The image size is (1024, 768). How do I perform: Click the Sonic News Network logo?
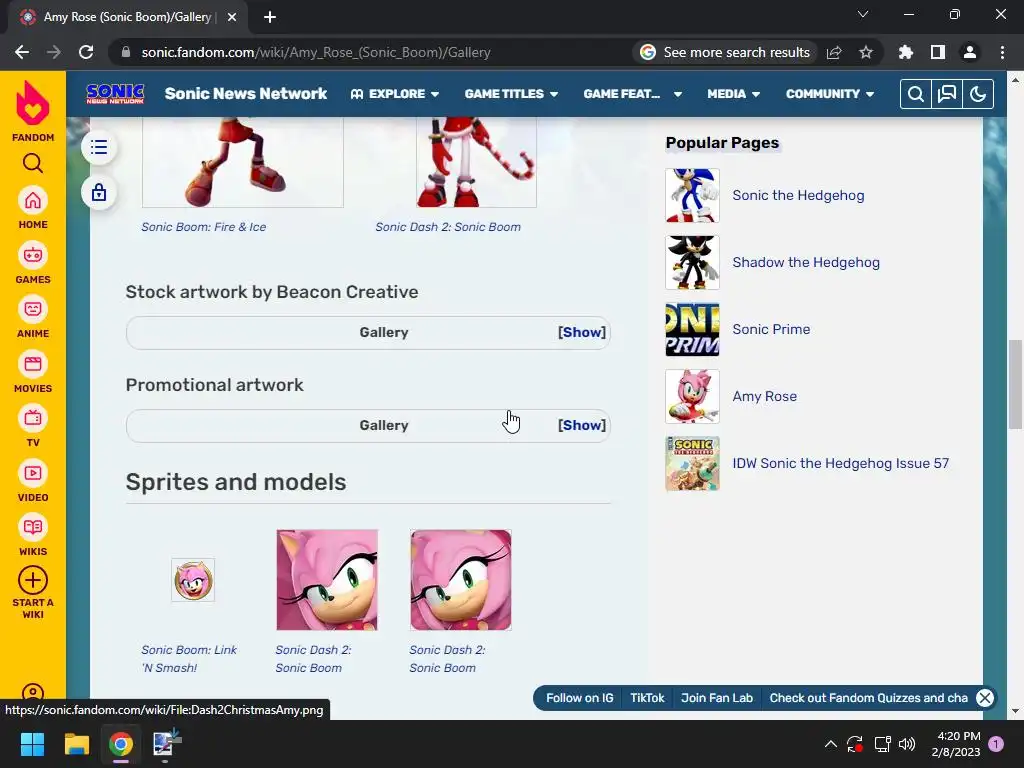point(115,94)
